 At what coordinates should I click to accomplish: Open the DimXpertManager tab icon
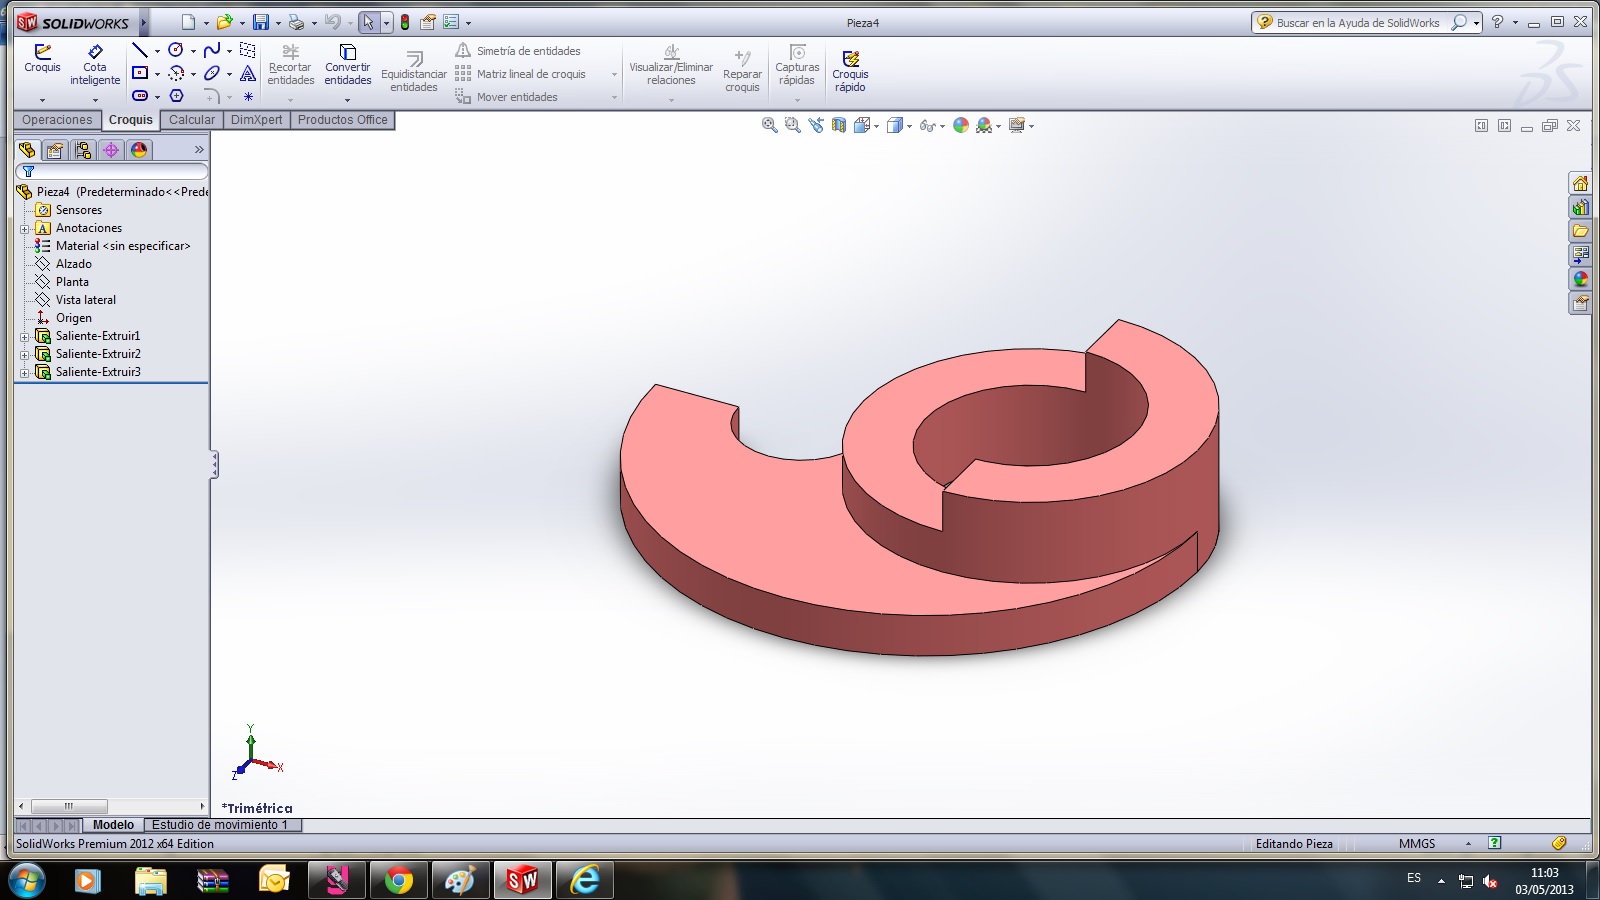(x=111, y=150)
